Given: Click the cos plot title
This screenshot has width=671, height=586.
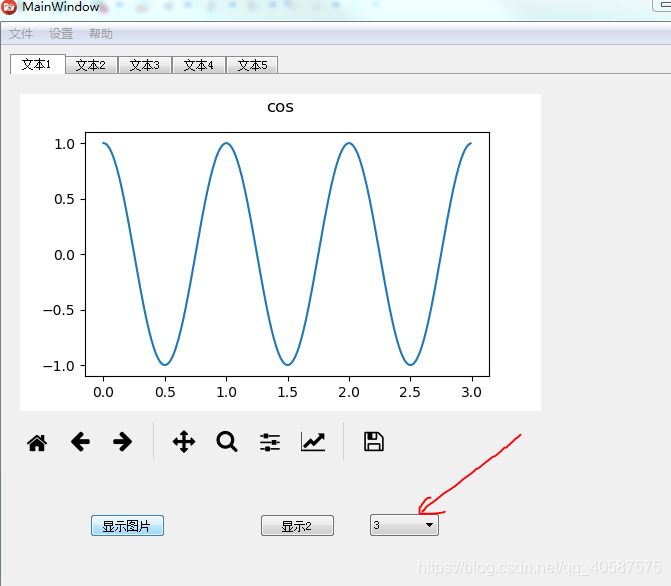Looking at the screenshot, I should 280,107.
